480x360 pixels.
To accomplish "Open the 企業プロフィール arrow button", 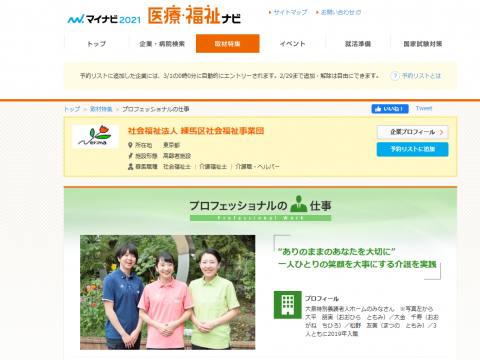I will (412, 132).
